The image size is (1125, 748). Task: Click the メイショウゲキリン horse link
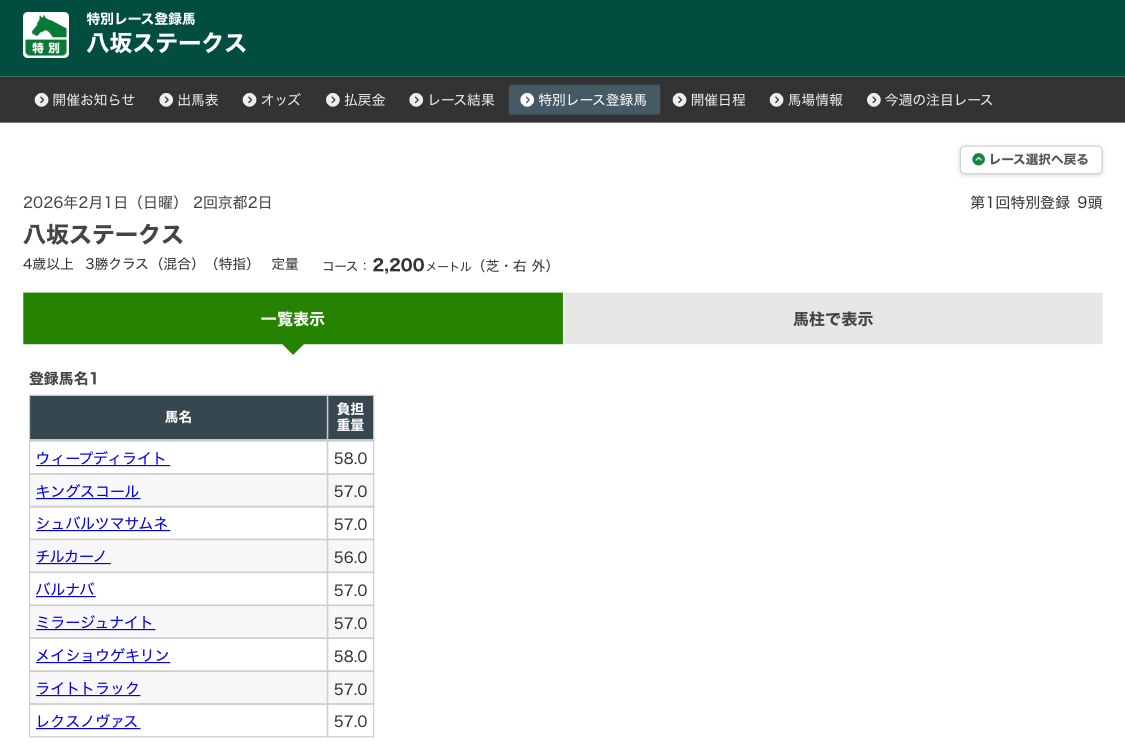103,655
